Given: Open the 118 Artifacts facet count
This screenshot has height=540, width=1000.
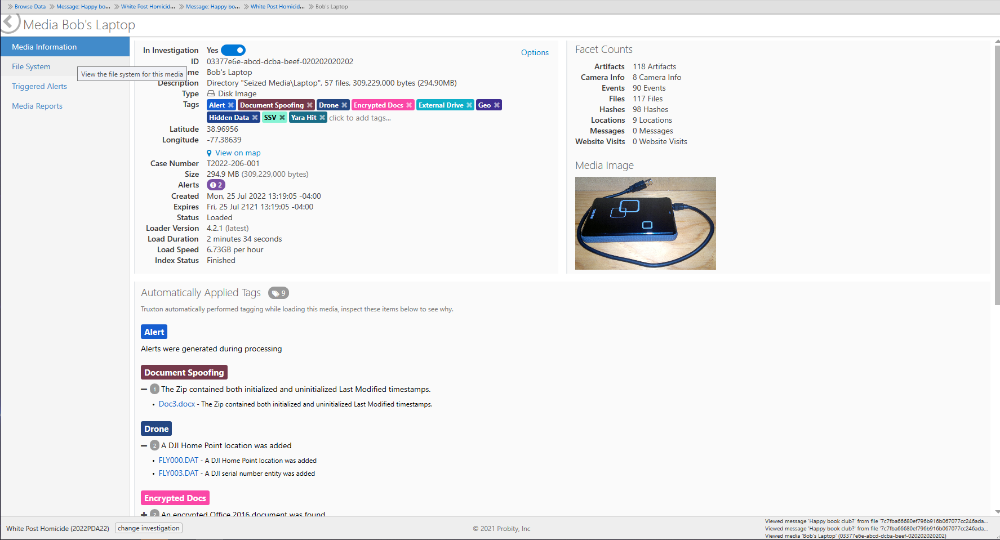Looking at the screenshot, I should tap(654, 66).
